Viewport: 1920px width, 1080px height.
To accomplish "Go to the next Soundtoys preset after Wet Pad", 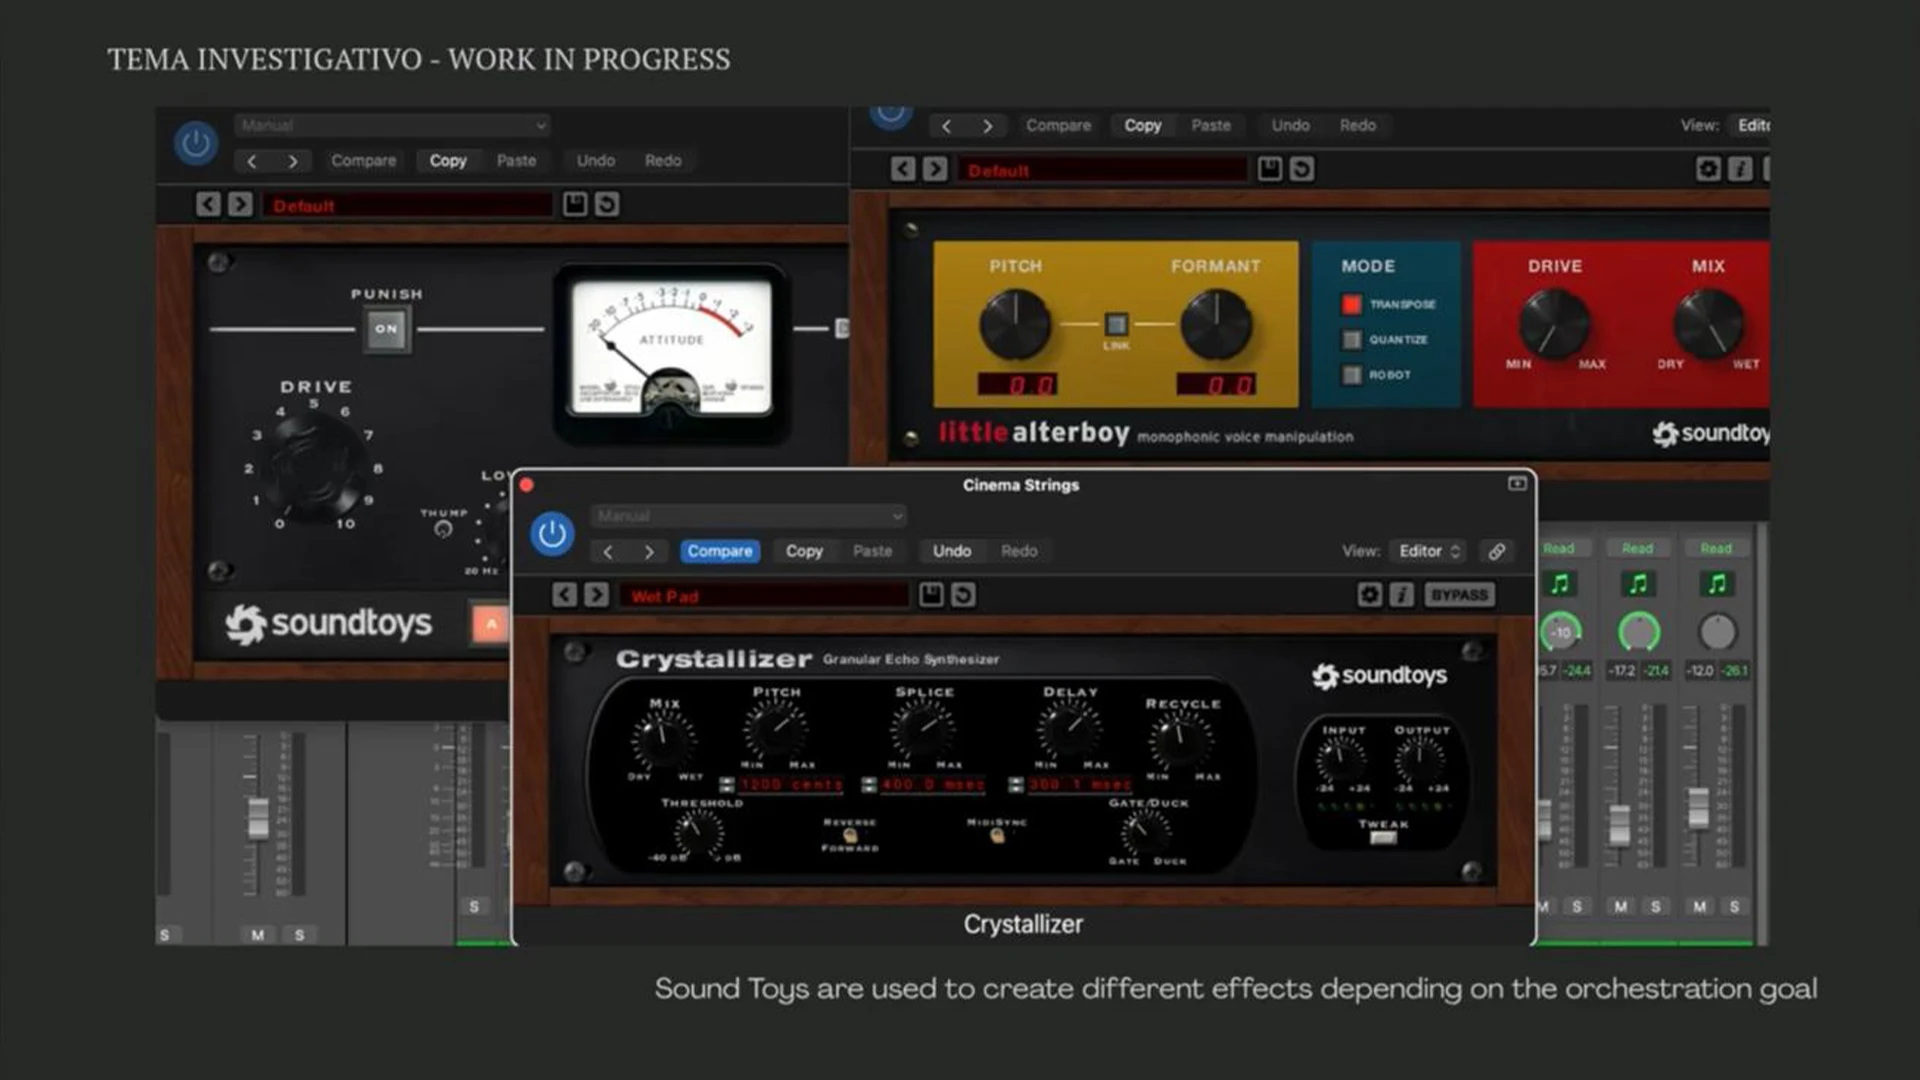I will coord(596,595).
